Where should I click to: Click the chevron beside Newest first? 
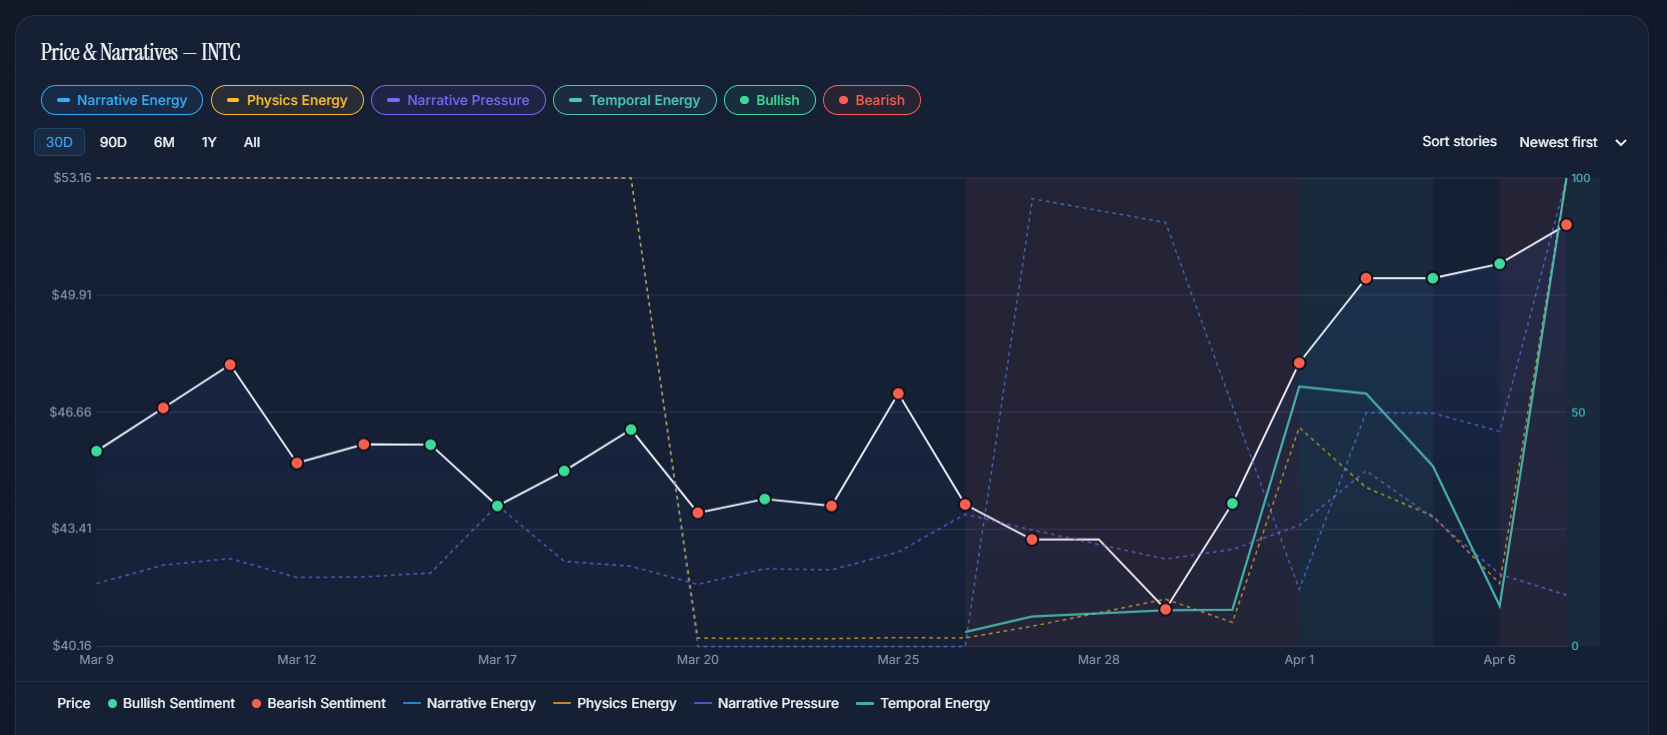pyautogui.click(x=1621, y=143)
